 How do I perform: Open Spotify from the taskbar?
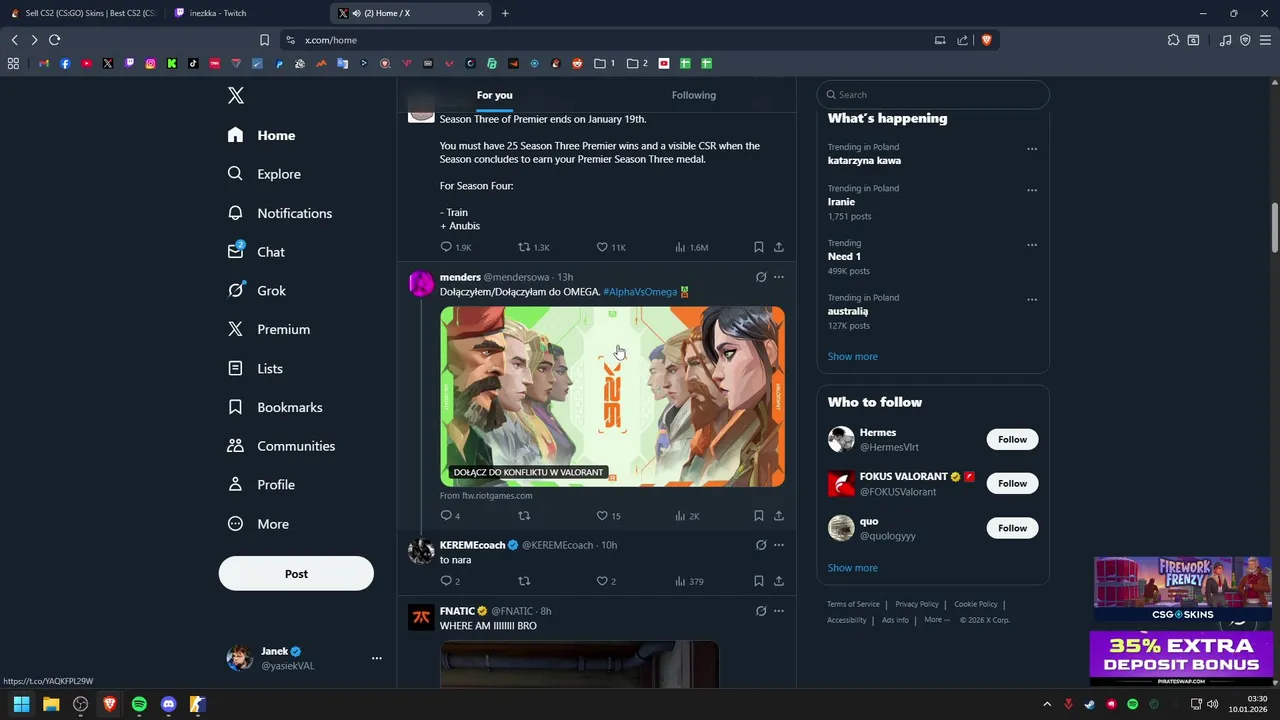point(139,704)
